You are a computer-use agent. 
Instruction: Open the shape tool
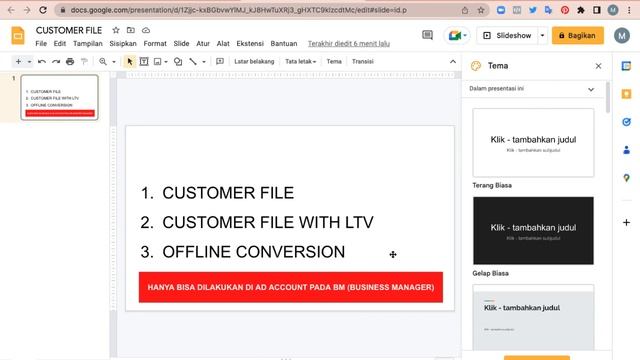[x=178, y=62]
